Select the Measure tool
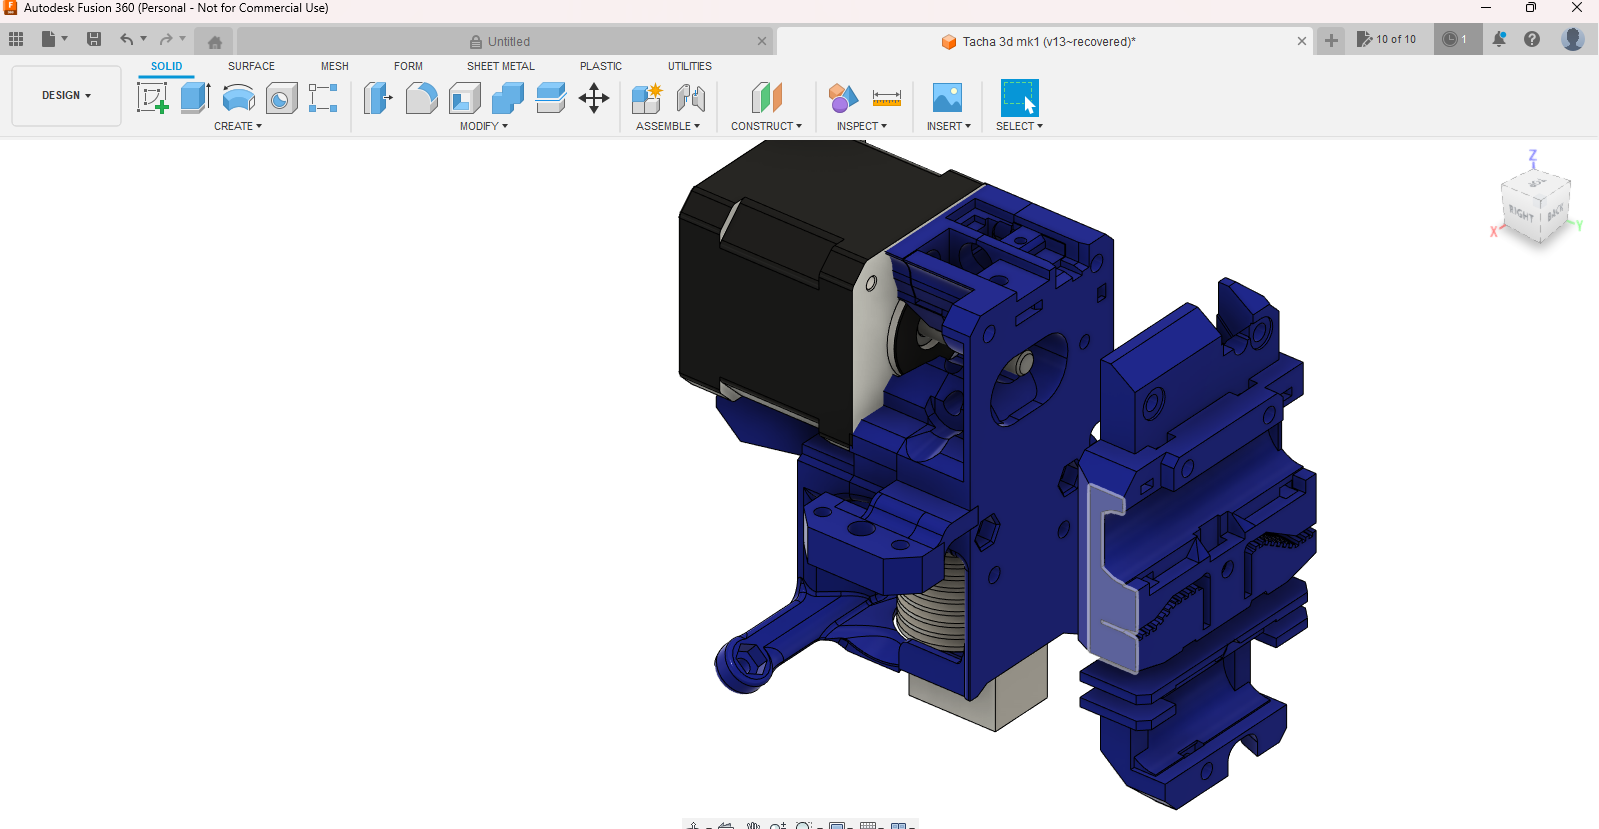Screen dimensions: 1599x829 (887, 98)
